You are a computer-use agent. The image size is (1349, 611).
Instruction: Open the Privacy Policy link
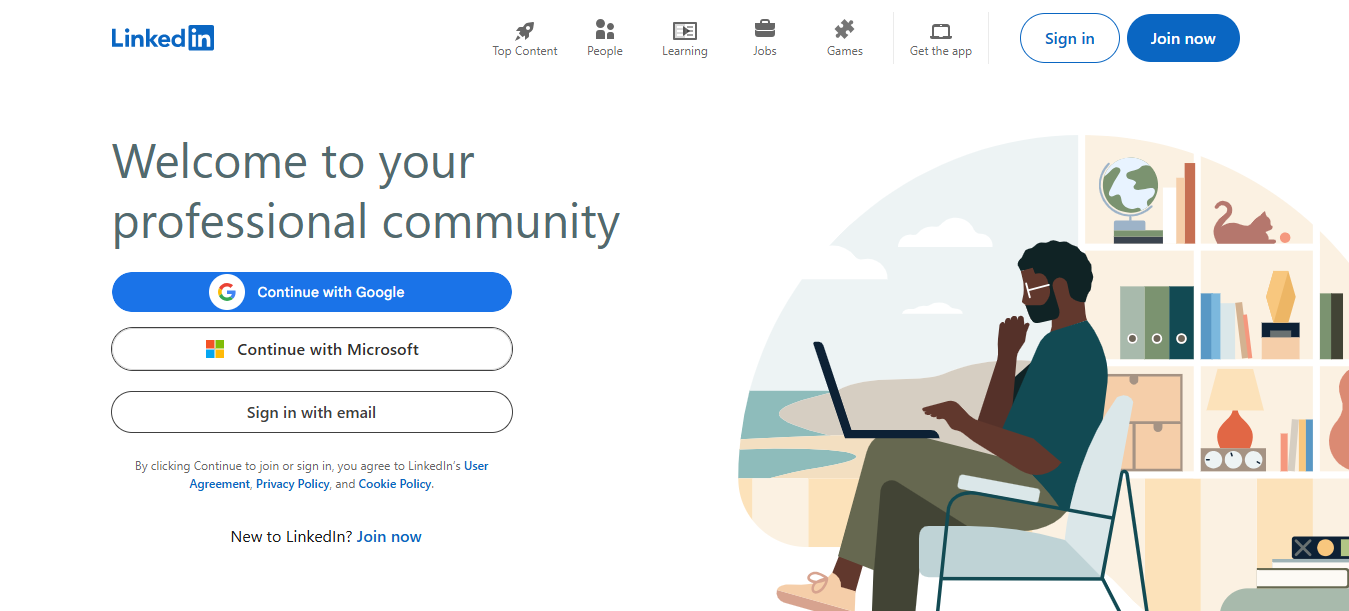(292, 484)
